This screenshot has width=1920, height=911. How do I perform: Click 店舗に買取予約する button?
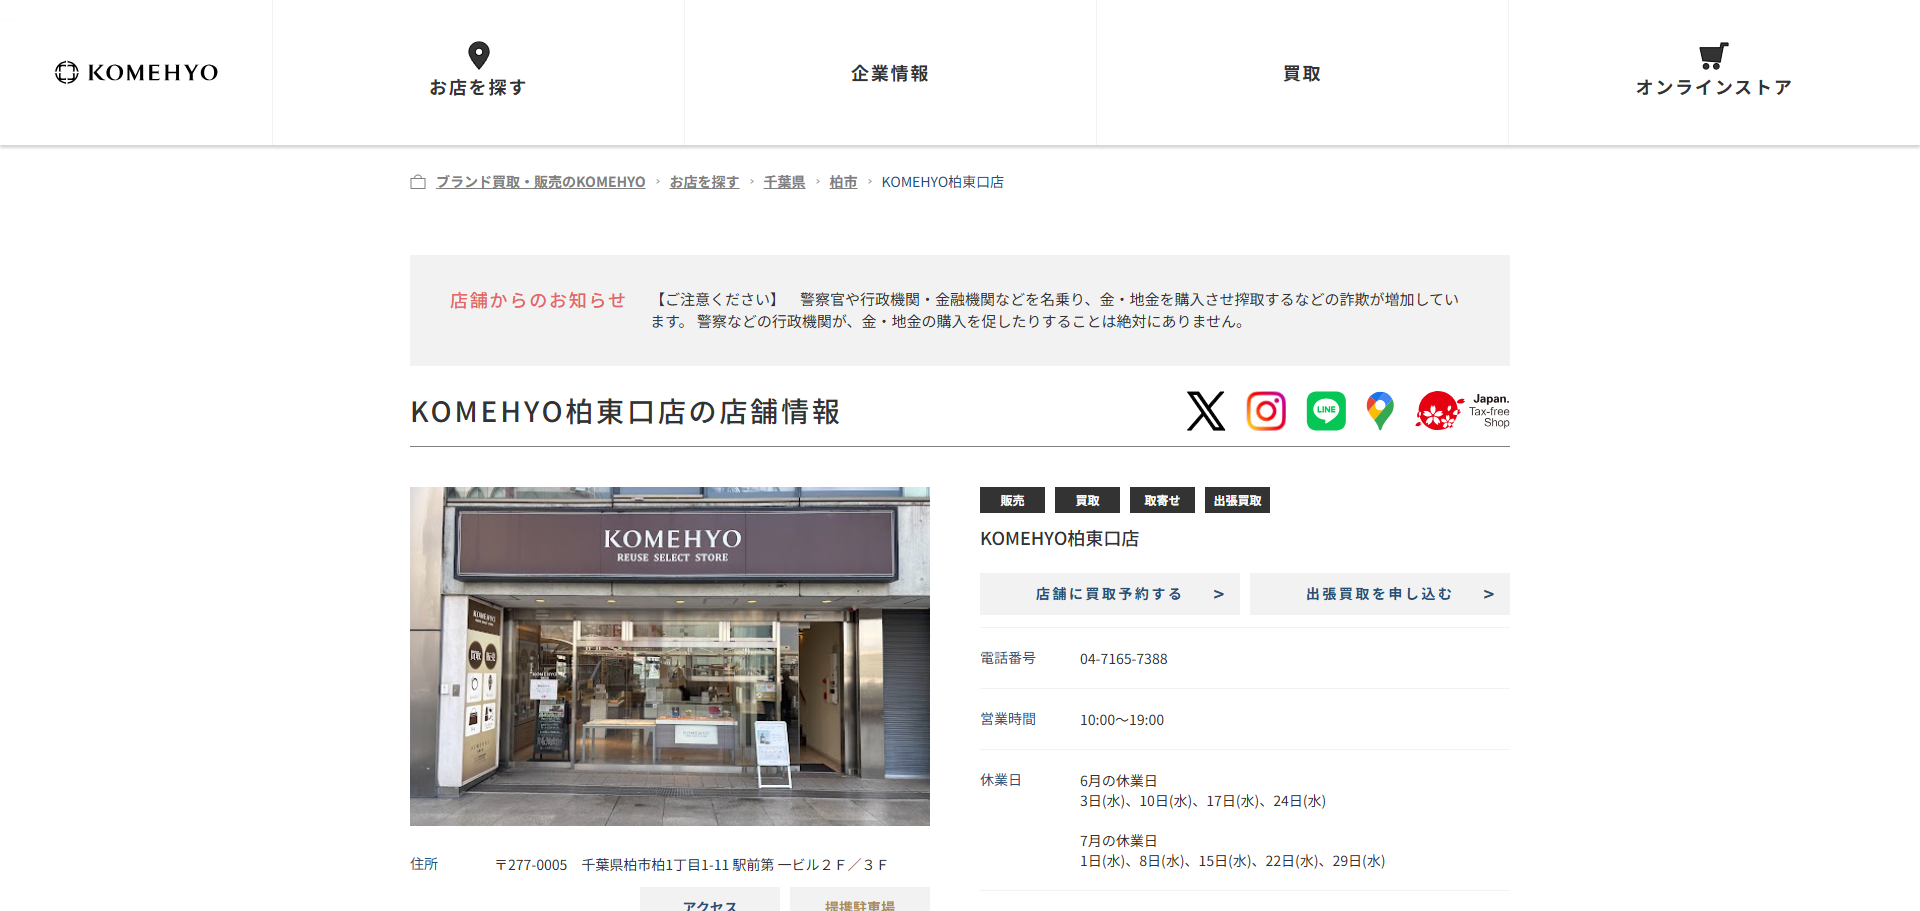tap(1110, 594)
